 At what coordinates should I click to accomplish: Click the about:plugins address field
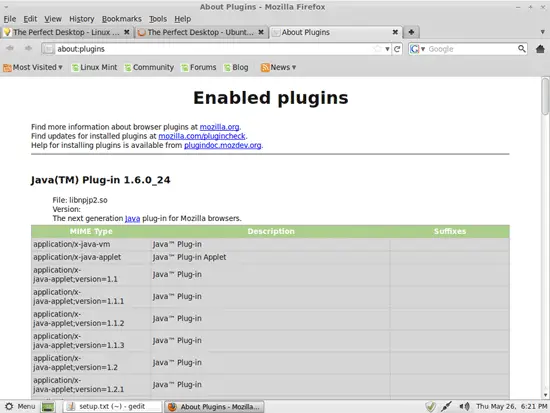coord(214,49)
